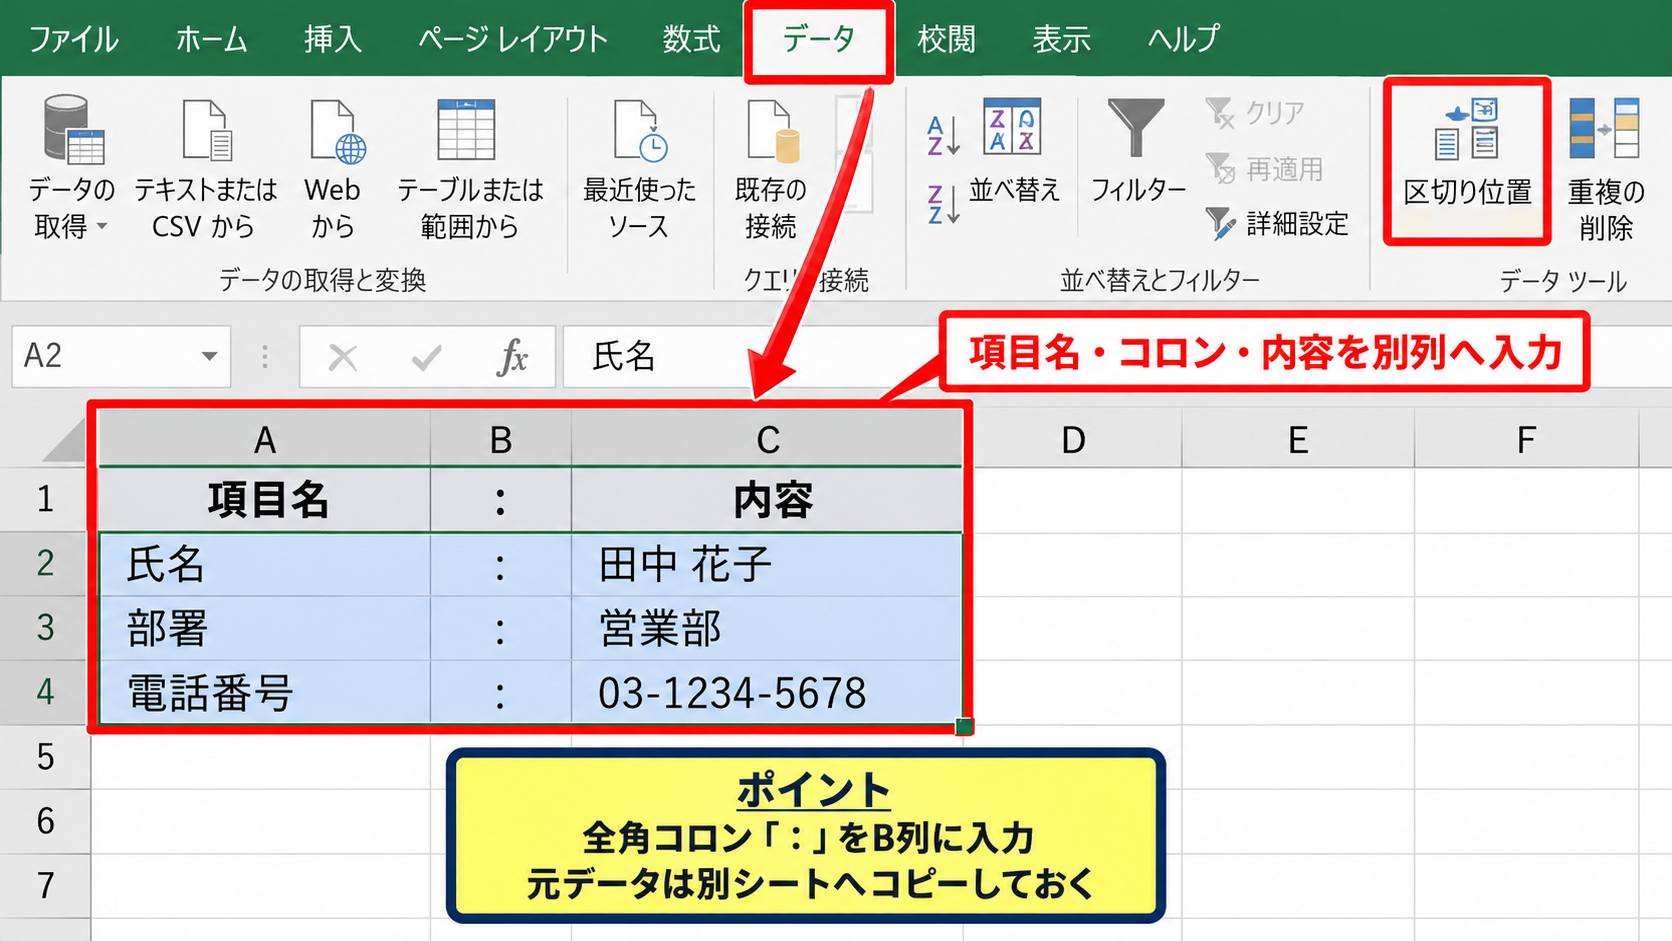The height and width of the screenshot is (941, 1672).
Task: Switch to the ホーム tab
Action: (x=212, y=40)
